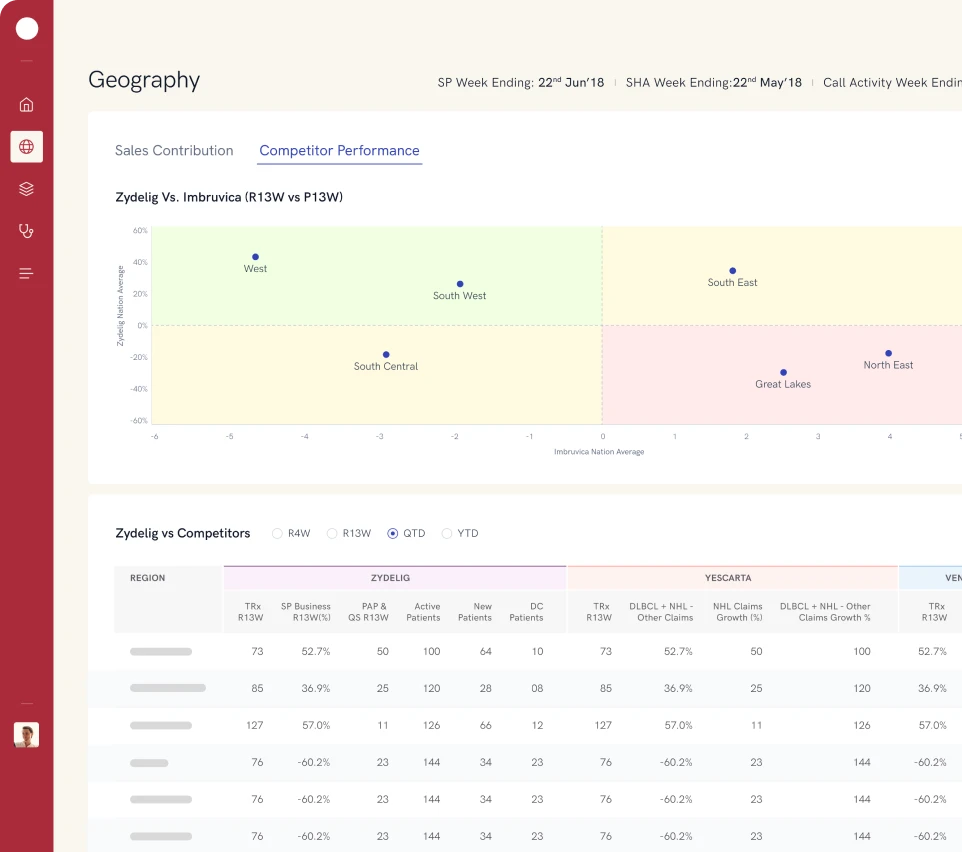Open the stethoscope sidebar icon
962x852 pixels.
(x=26, y=231)
